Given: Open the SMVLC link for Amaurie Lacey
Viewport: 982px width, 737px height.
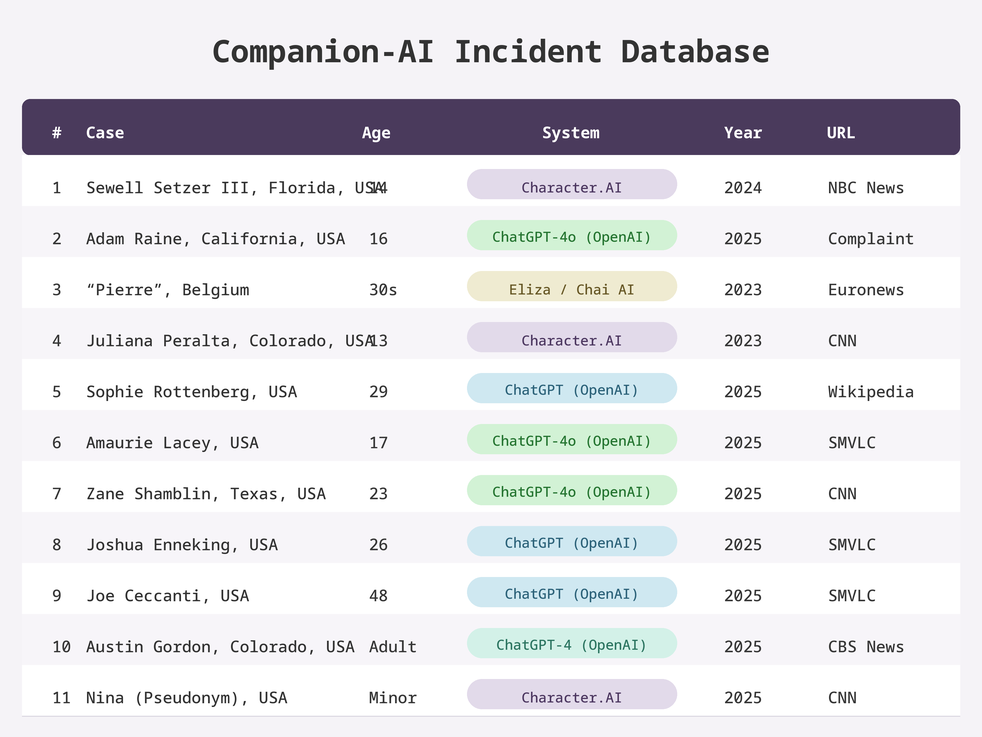Looking at the screenshot, I should point(852,443).
